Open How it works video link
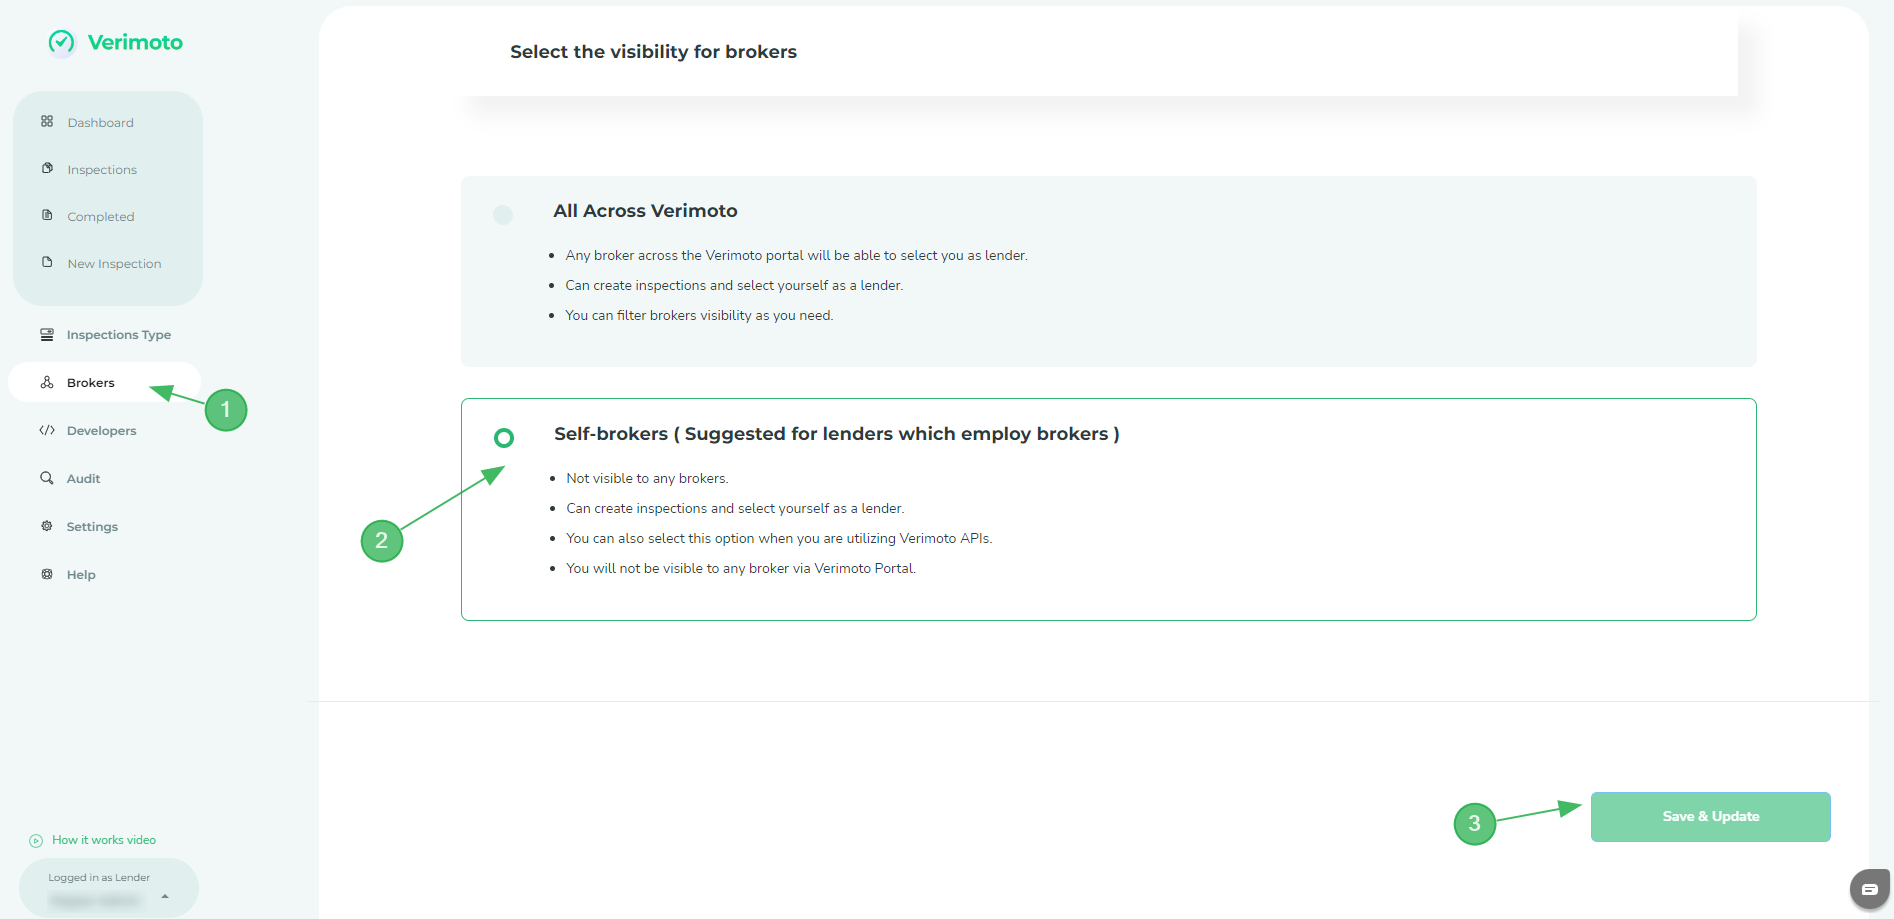Screen dimensions: 1894x919 click(x=104, y=841)
